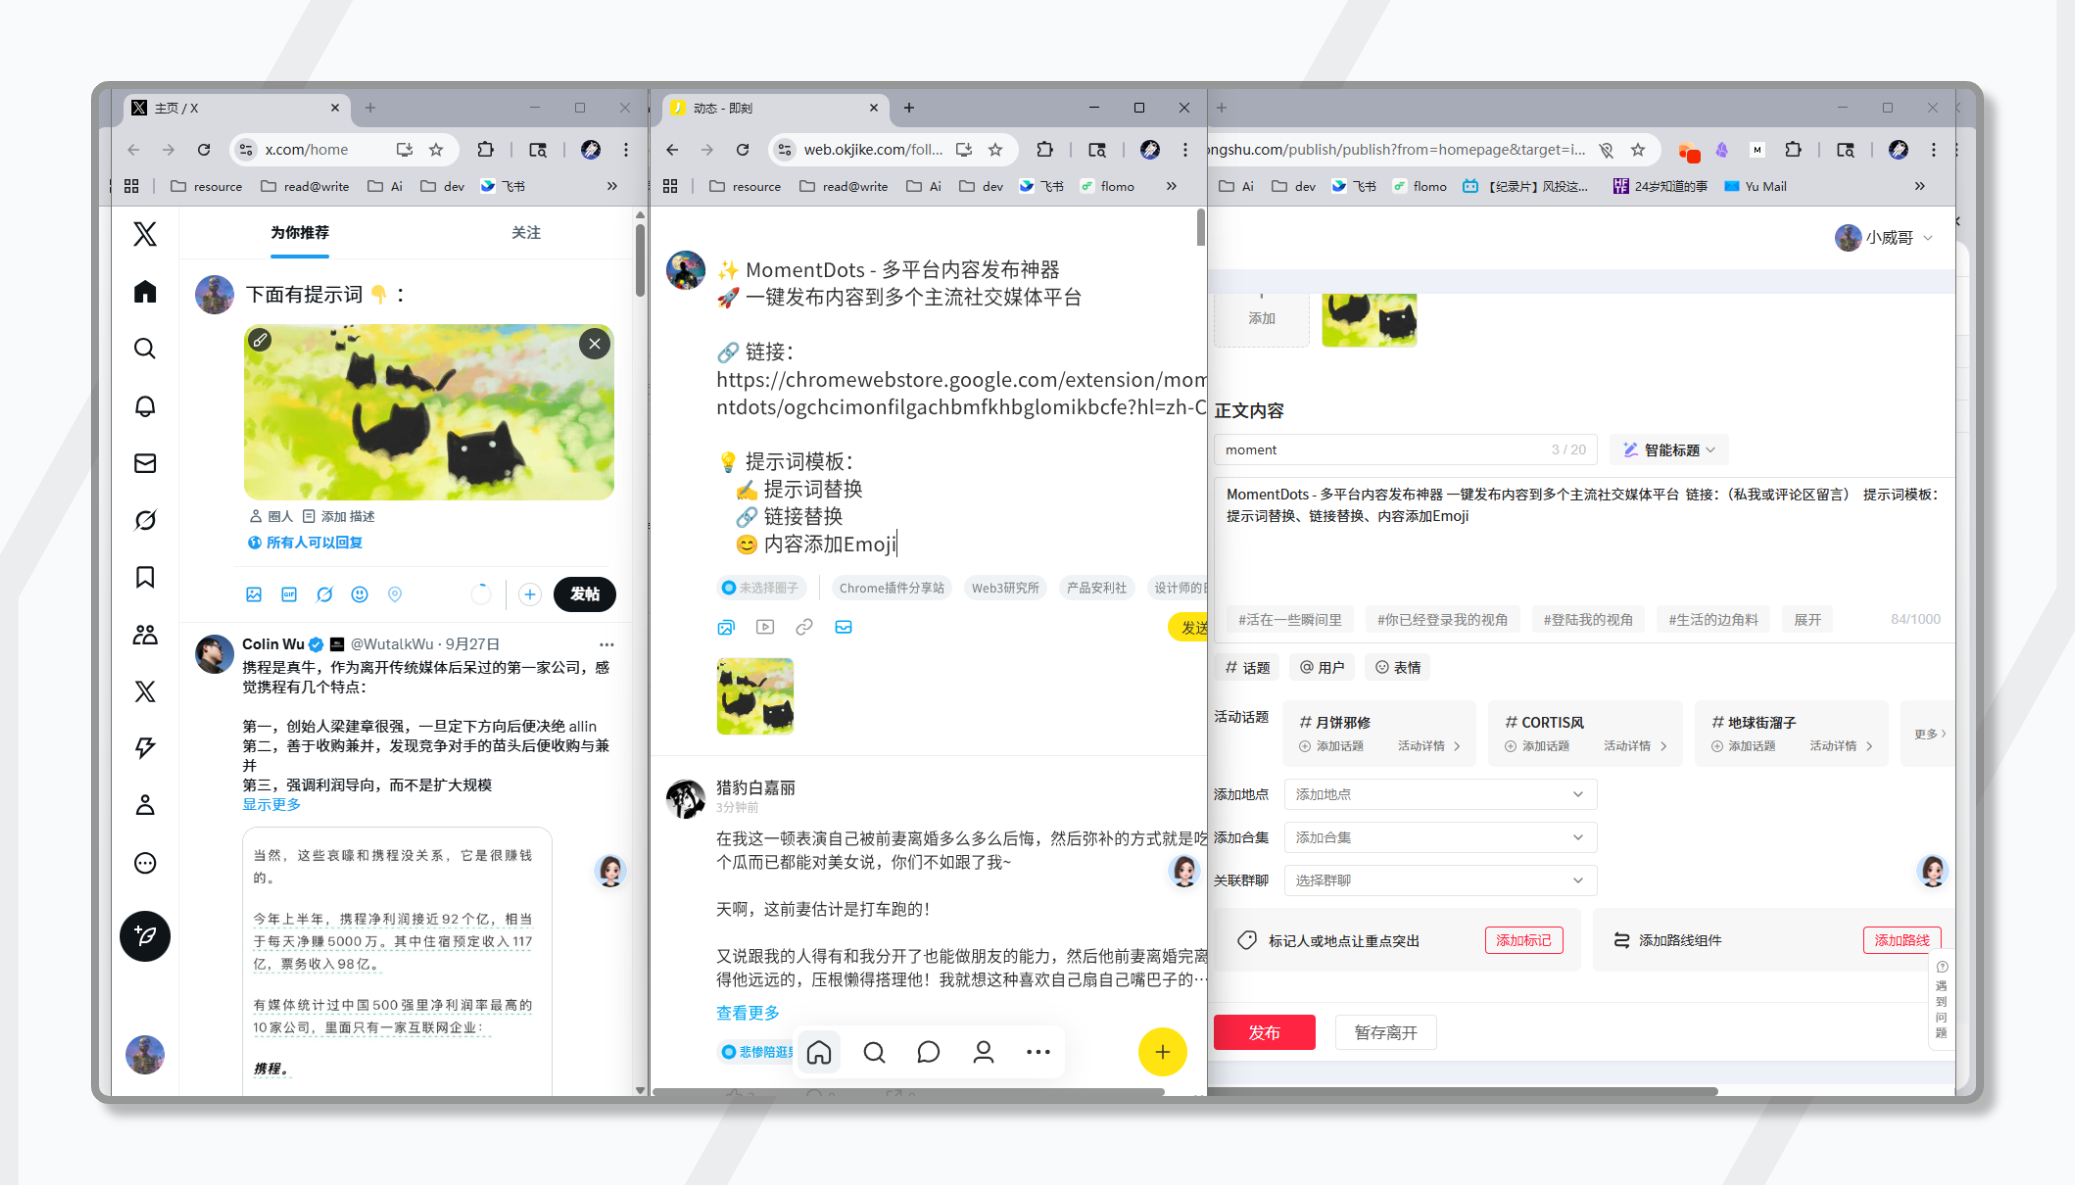The height and width of the screenshot is (1185, 2075).
Task: Switch to the 为你推荐 tab
Action: pyautogui.click(x=299, y=232)
